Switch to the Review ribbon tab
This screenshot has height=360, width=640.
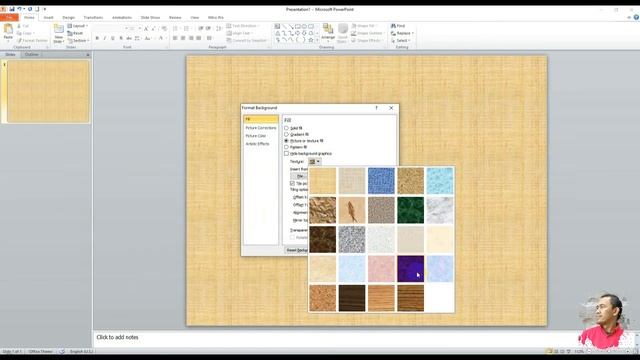175,18
